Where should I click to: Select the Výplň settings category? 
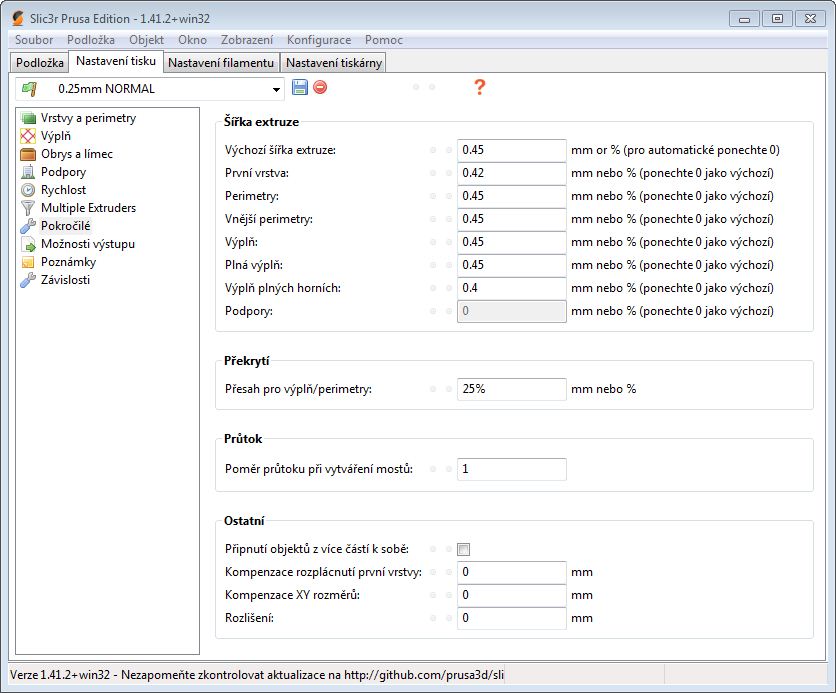[55, 136]
